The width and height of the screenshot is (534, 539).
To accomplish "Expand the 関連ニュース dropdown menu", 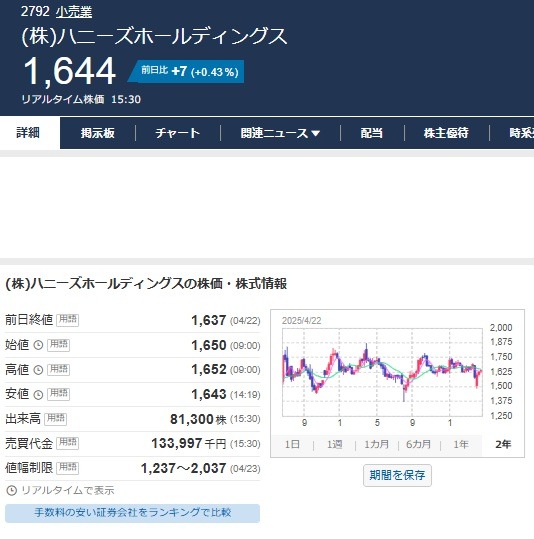I will (280, 133).
